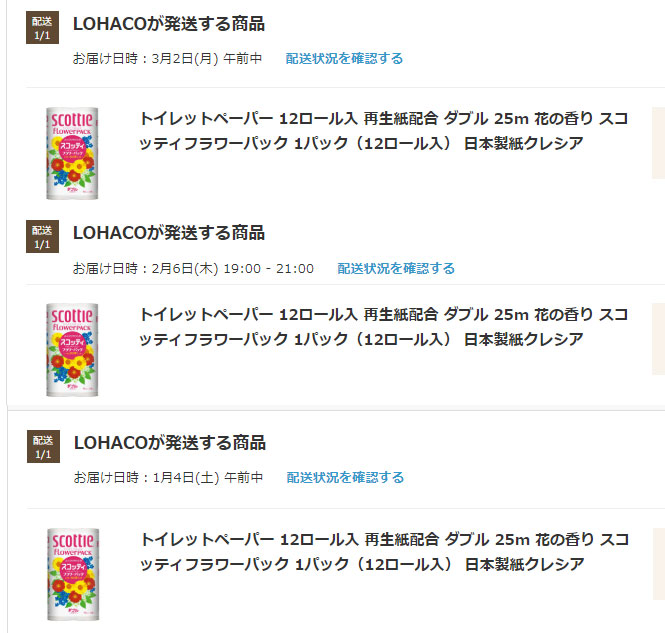Viewport: 665px width, 633px height.
Task: Open the Scottie thumbnail in the 1月4日 order
Action: [x=73, y=574]
